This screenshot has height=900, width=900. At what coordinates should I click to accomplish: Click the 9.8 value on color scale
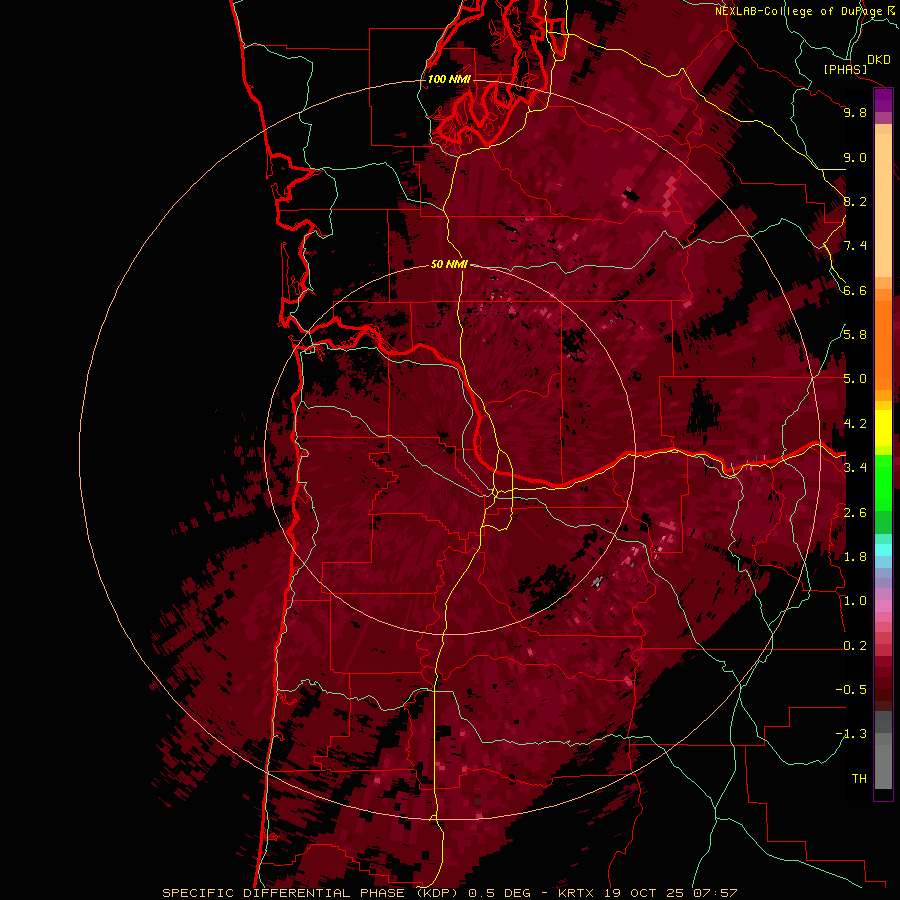tap(855, 112)
